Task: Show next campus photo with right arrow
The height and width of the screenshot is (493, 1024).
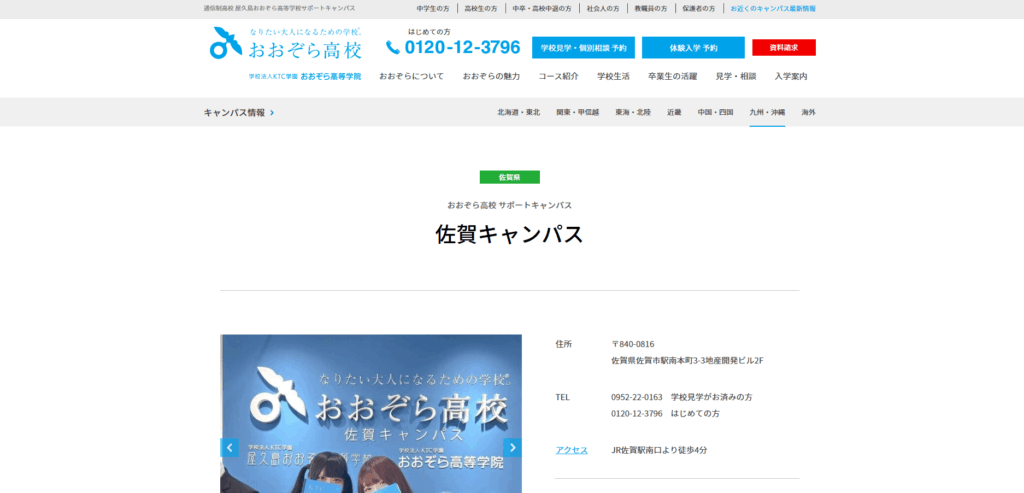Action: pyautogui.click(x=513, y=447)
